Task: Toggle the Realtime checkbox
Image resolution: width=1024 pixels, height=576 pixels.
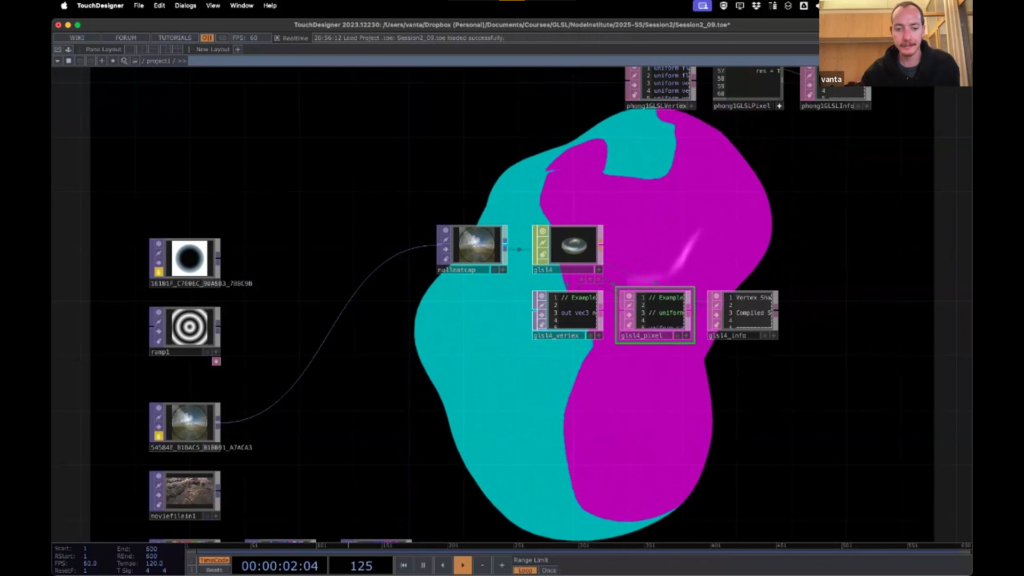Action: 278,38
